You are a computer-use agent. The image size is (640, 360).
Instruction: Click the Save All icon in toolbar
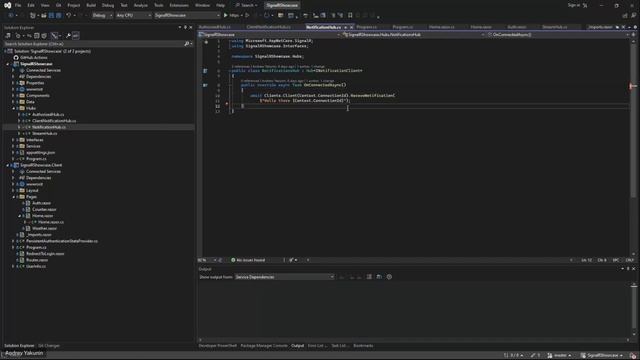pos(59,16)
